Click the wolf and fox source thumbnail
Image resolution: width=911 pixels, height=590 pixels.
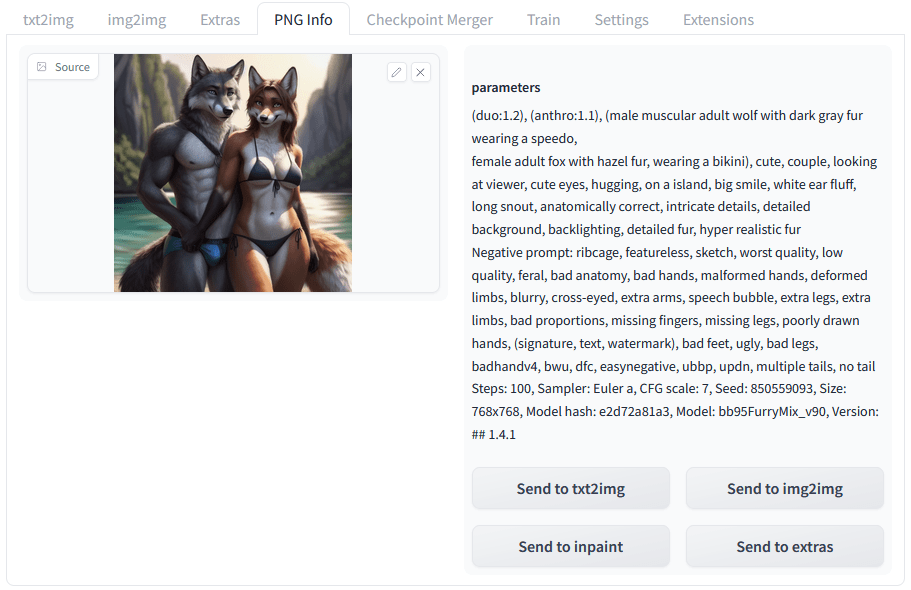click(232, 173)
